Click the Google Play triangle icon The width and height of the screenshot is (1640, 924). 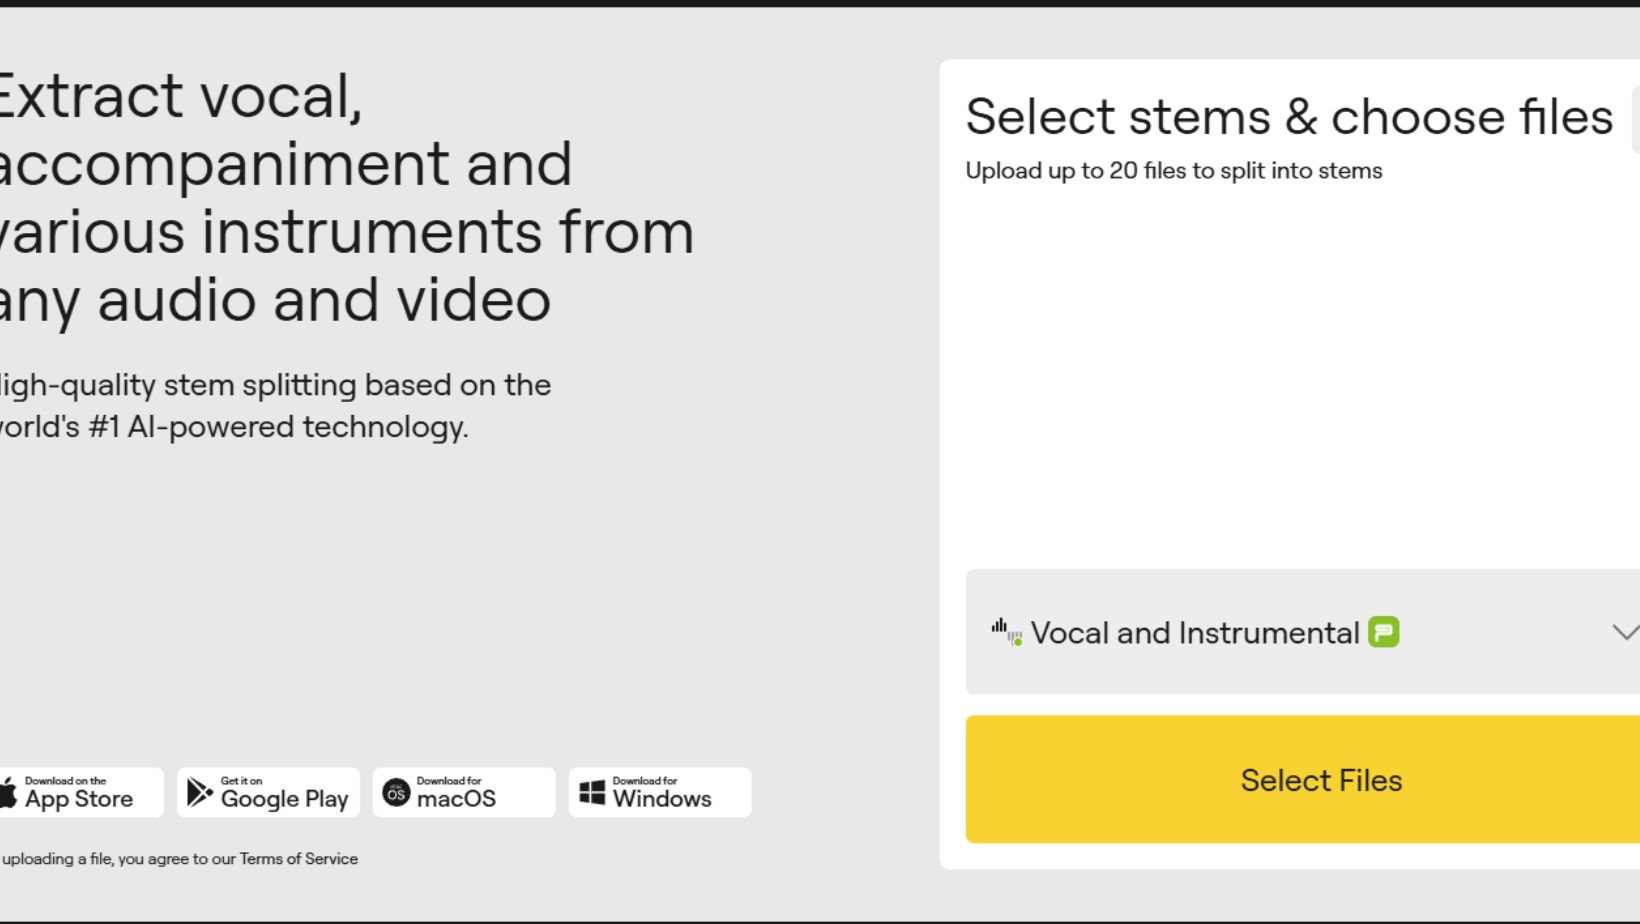pos(197,791)
